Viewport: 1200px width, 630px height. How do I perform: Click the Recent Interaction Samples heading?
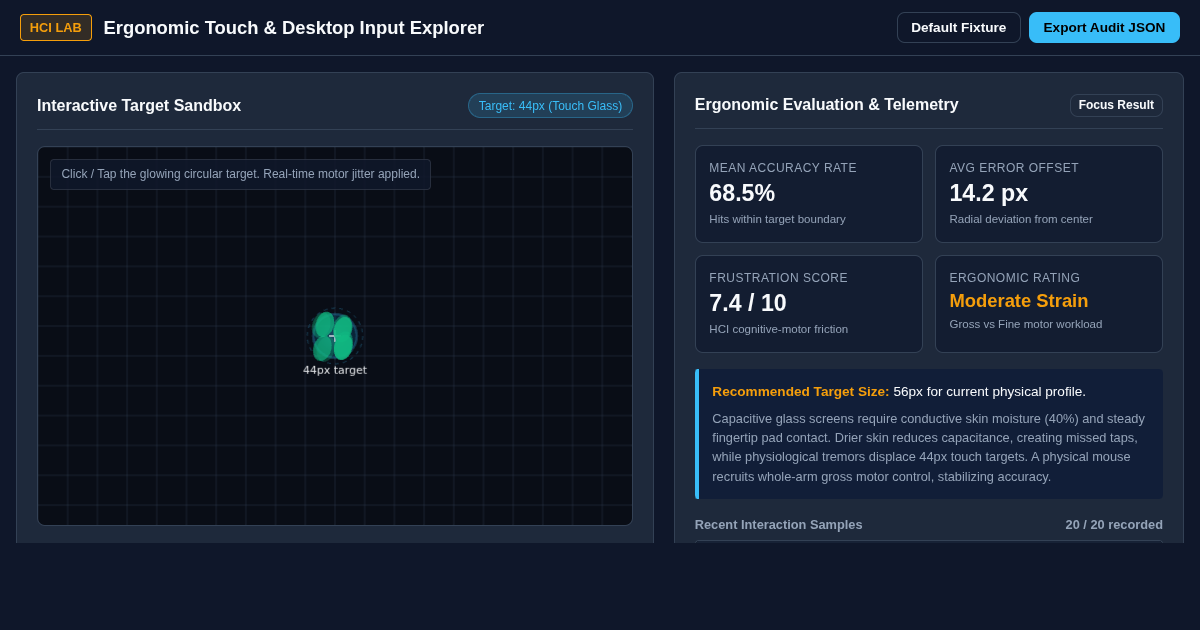tap(778, 524)
